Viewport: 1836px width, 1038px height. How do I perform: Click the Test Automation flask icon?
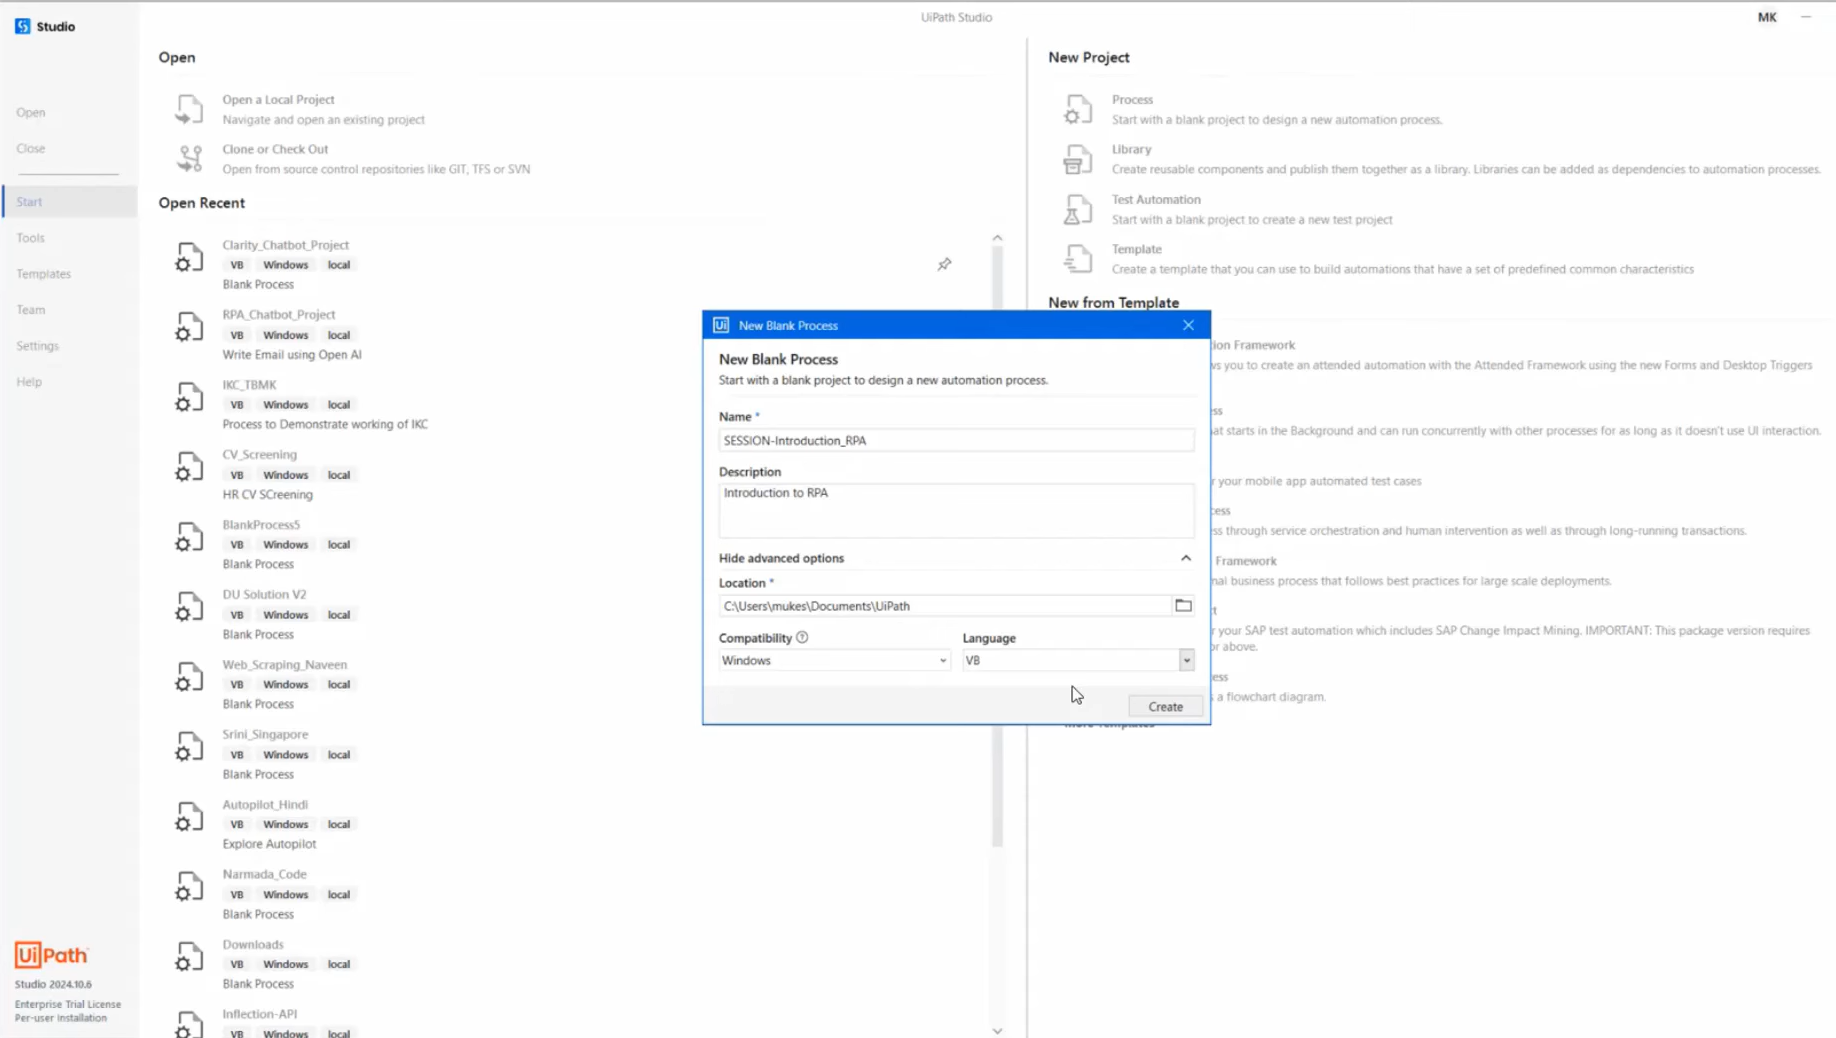[x=1077, y=209]
